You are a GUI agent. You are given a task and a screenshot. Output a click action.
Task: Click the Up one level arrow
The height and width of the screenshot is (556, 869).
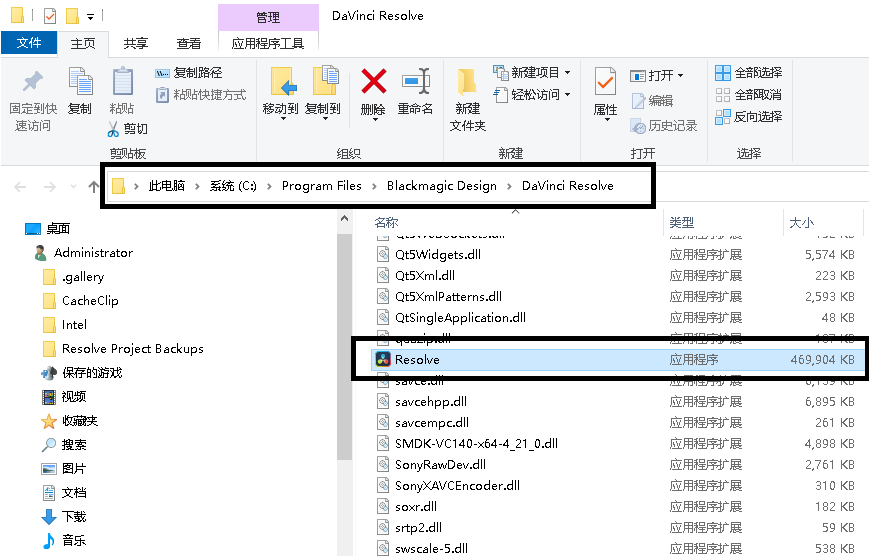(x=93, y=187)
